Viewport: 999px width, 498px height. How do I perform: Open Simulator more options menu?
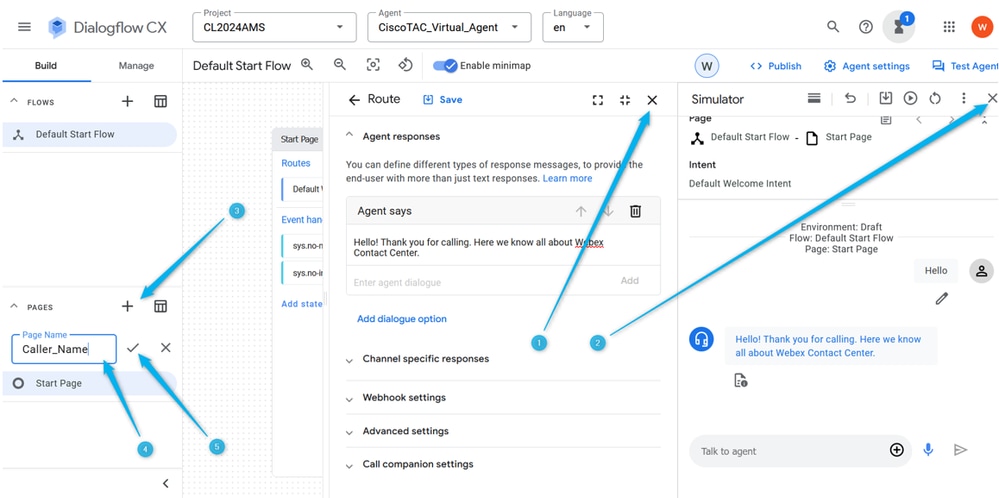pyautogui.click(x=963, y=98)
